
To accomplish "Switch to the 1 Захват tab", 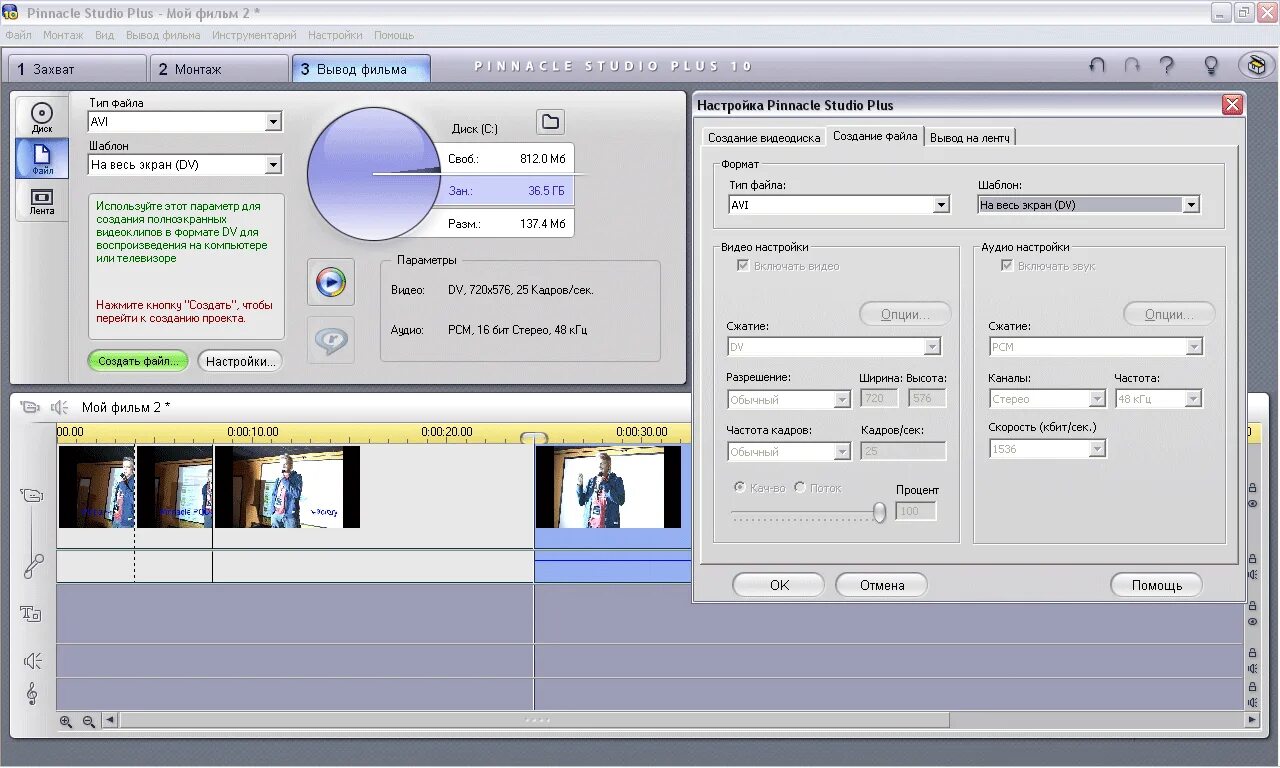I will coord(78,69).
